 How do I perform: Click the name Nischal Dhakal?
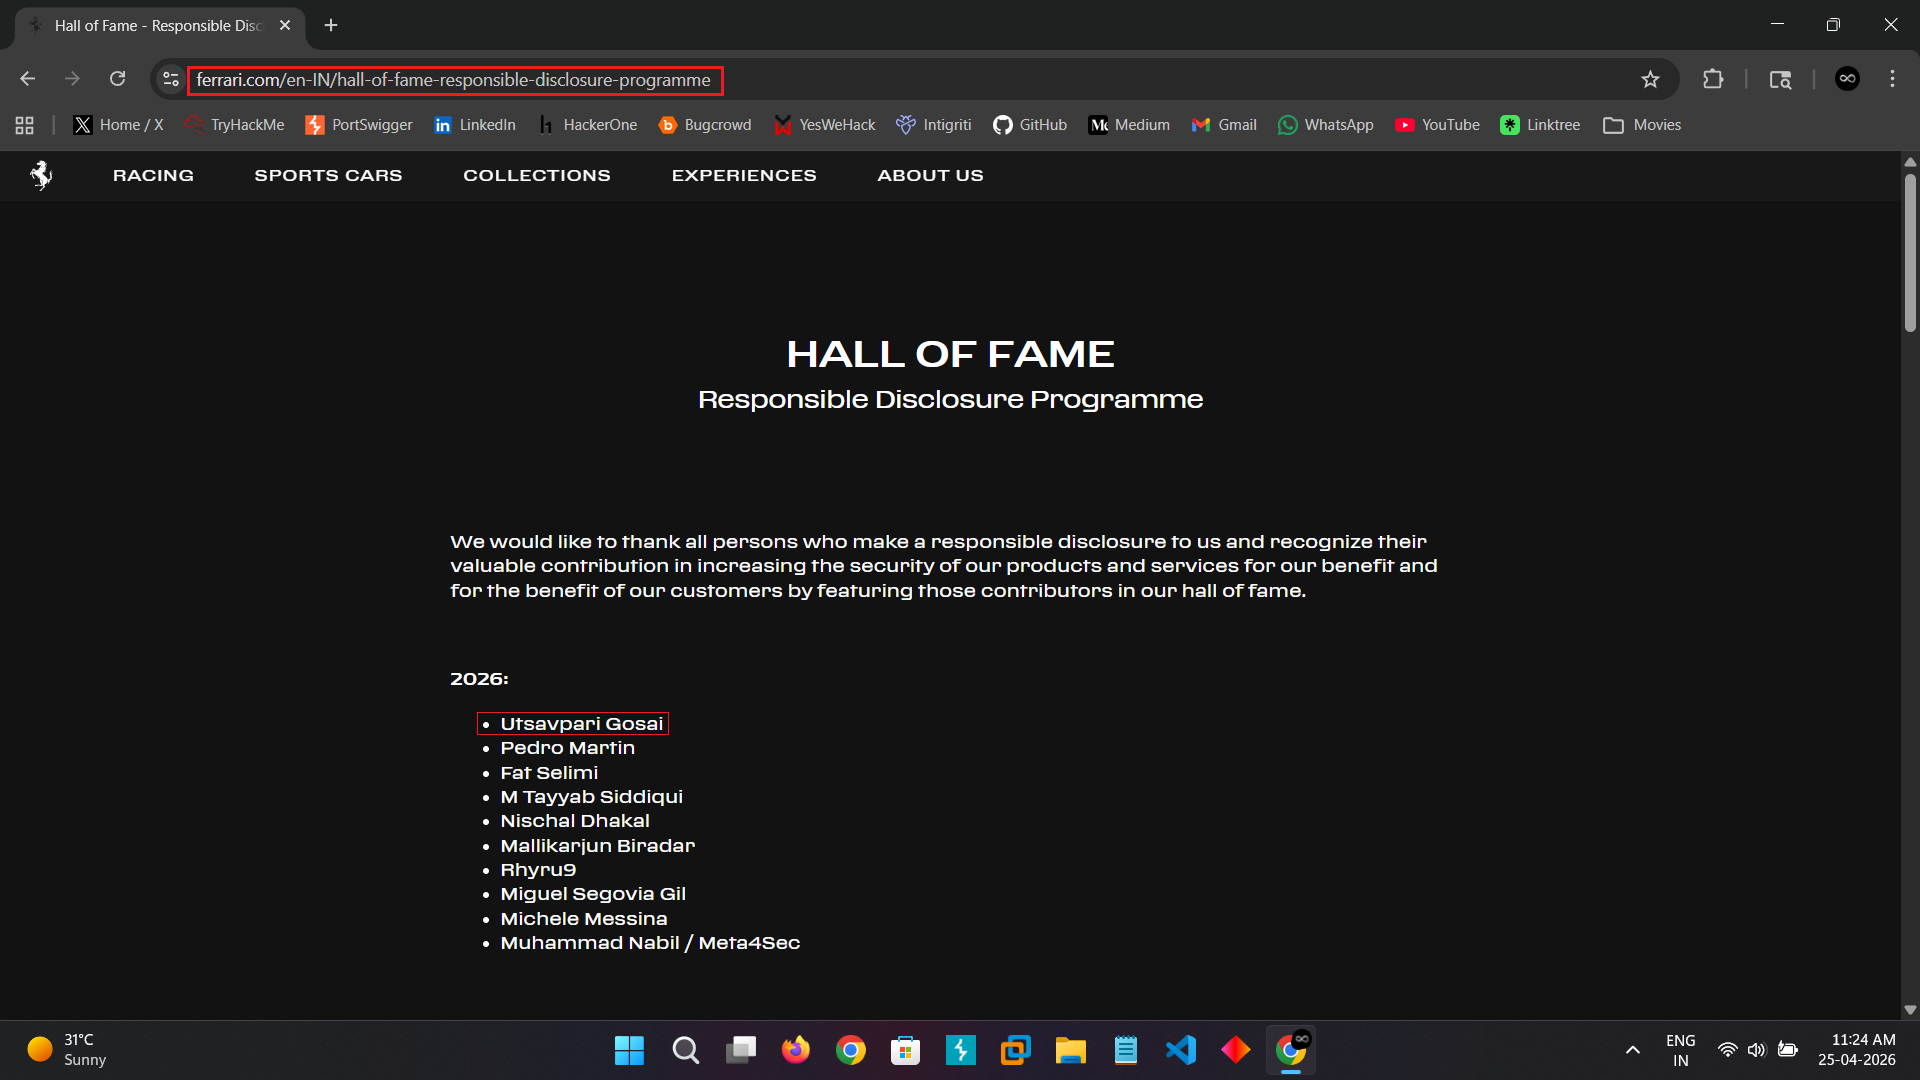click(x=575, y=821)
